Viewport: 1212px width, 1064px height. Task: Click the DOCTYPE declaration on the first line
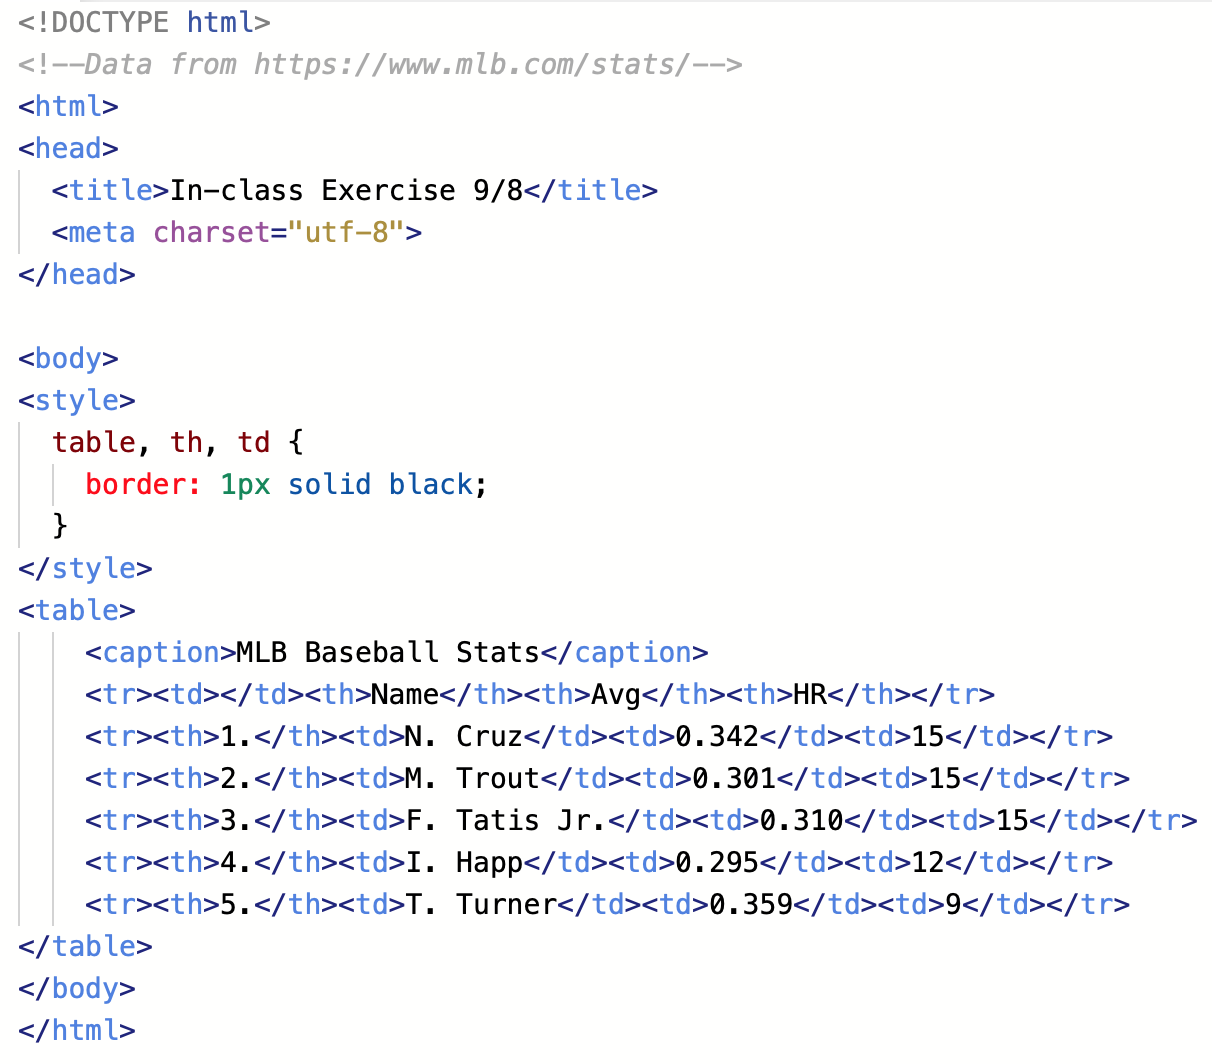(144, 22)
